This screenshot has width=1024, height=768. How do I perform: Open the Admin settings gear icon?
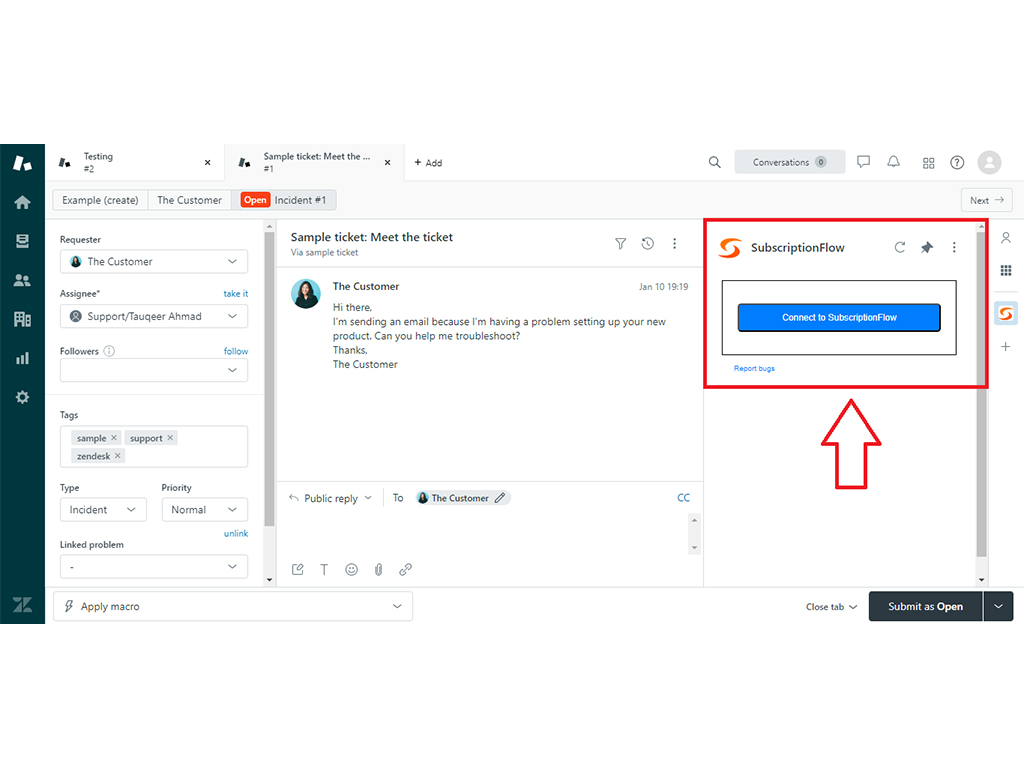click(x=22, y=397)
